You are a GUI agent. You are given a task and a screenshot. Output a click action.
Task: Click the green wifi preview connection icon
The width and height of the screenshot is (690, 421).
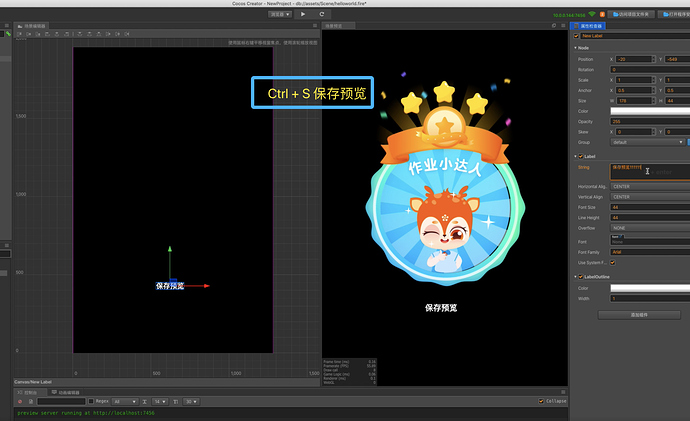point(592,15)
